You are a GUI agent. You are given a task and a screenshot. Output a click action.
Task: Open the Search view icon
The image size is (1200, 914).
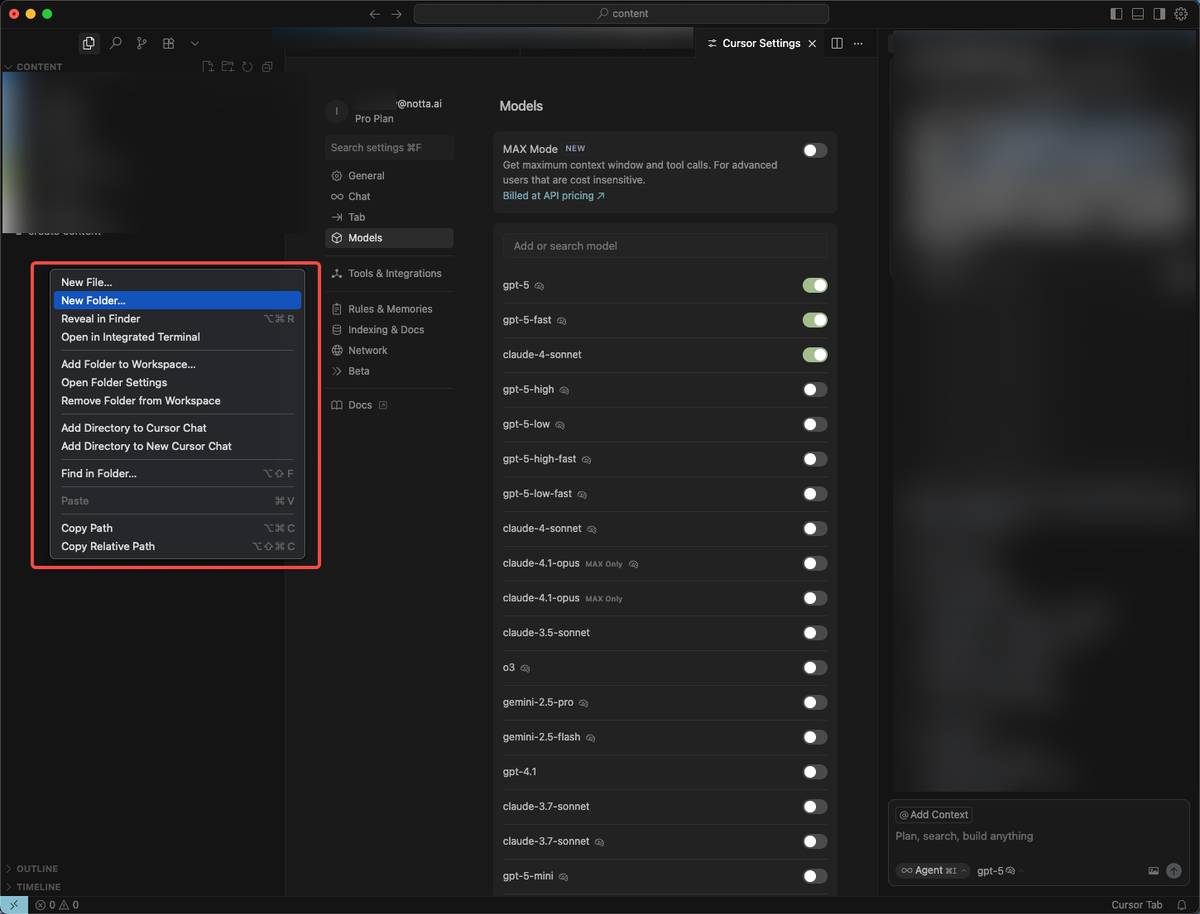pos(116,44)
